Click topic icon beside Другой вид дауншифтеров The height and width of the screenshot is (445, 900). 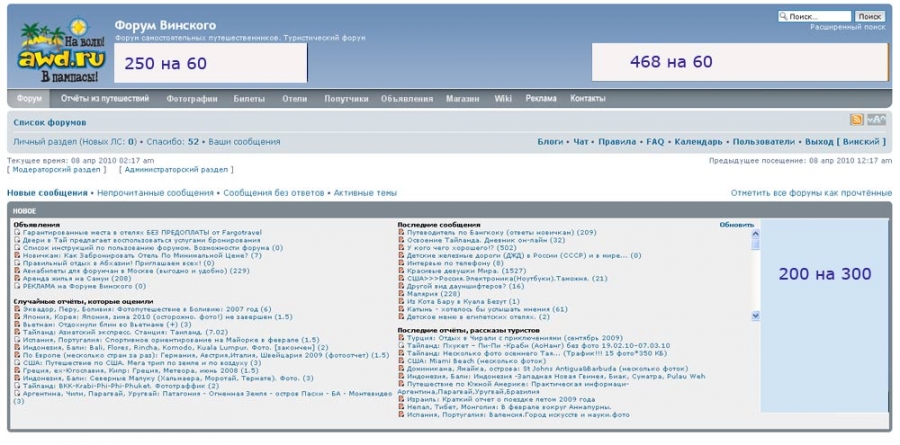(401, 286)
